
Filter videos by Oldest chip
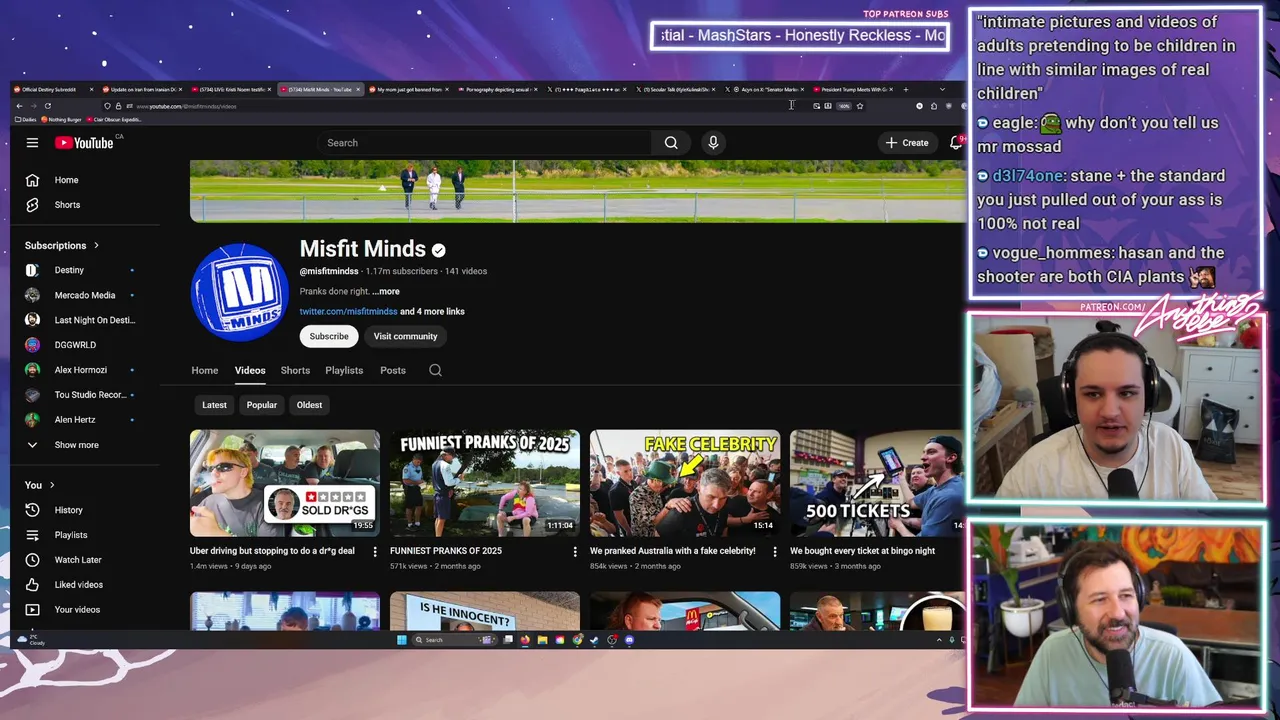coord(309,405)
